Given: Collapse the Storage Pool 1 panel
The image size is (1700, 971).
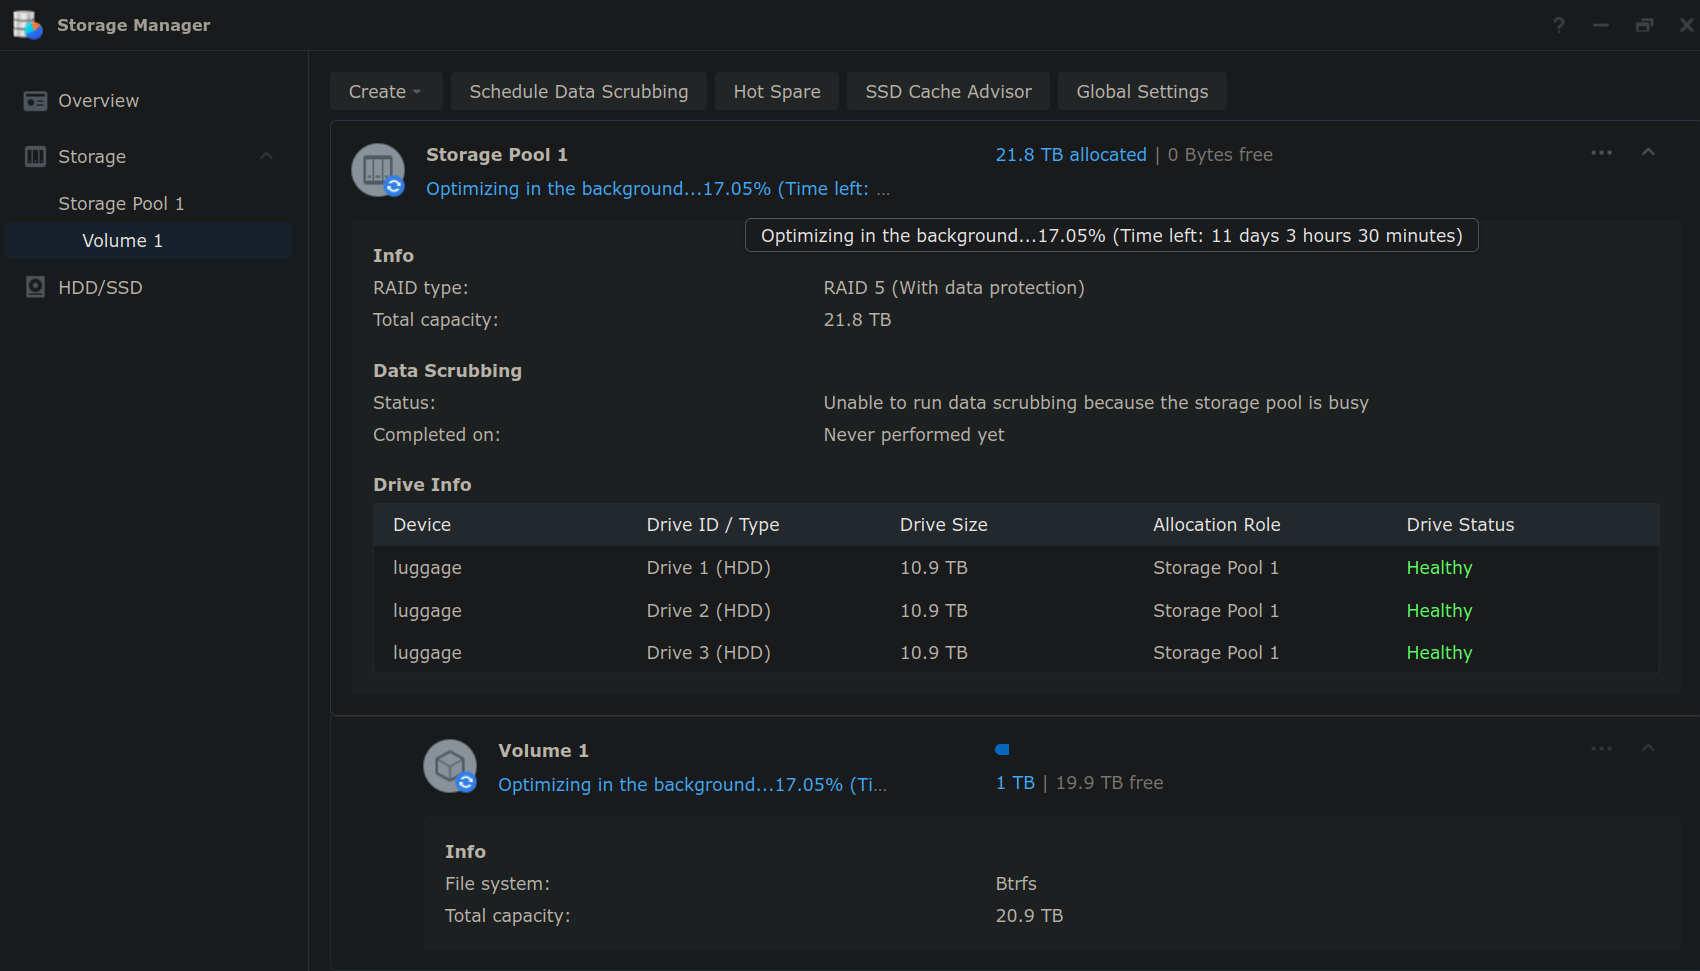Looking at the screenshot, I should (x=1648, y=152).
